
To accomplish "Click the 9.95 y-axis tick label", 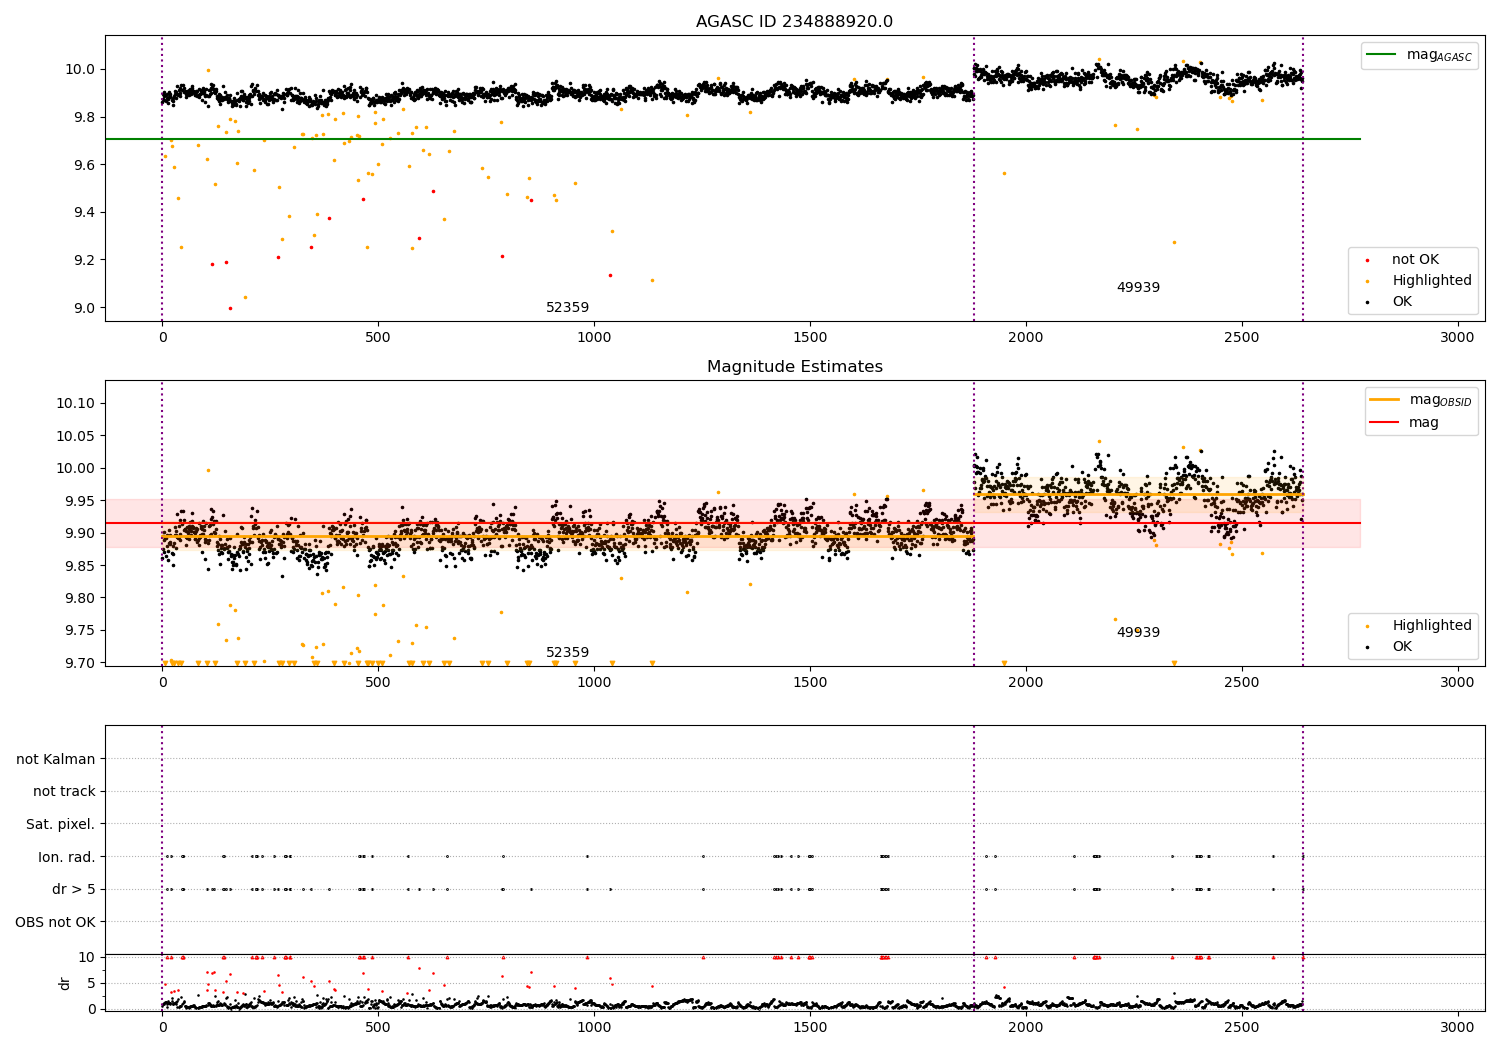I will (x=80, y=501).
